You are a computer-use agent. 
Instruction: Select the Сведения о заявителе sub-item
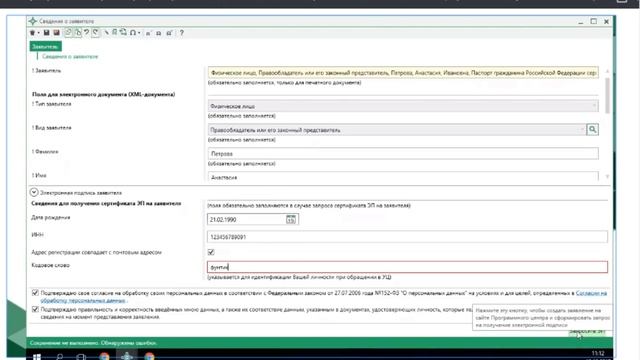pos(70,56)
